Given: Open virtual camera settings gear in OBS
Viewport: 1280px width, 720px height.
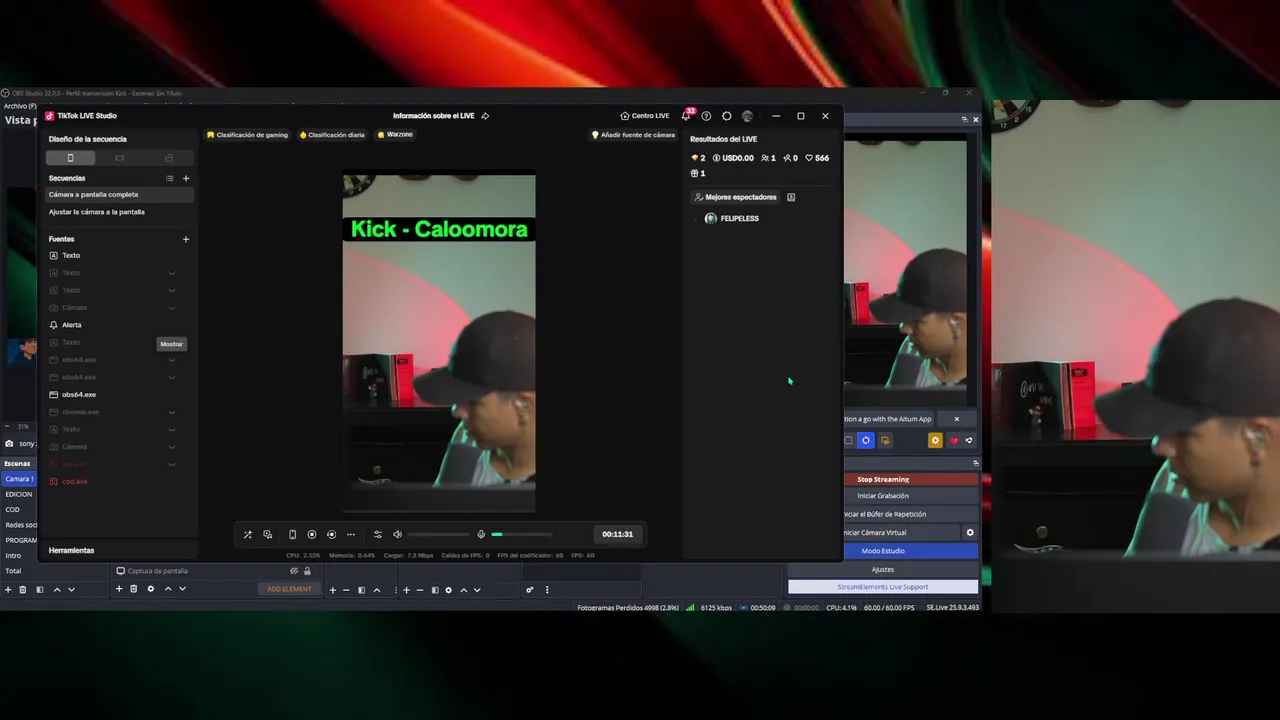Looking at the screenshot, I should pos(969,532).
